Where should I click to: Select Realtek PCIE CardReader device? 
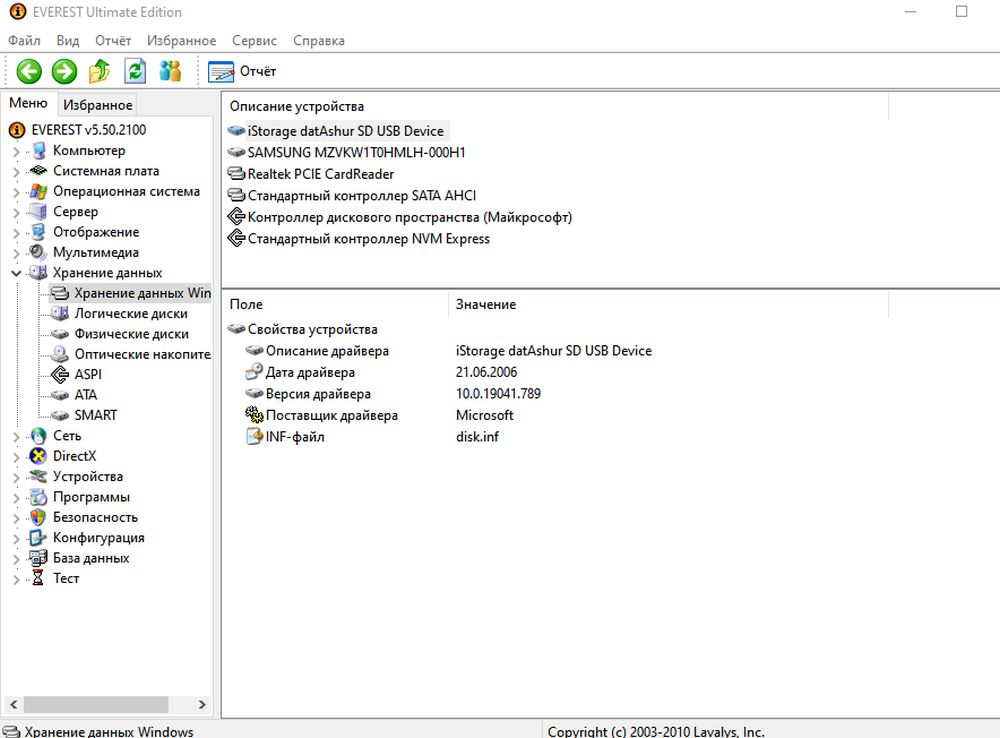pyautogui.click(x=320, y=174)
